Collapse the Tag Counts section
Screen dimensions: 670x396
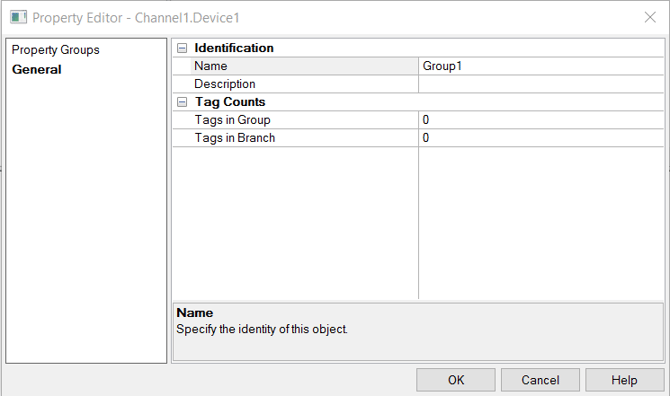[x=182, y=102]
